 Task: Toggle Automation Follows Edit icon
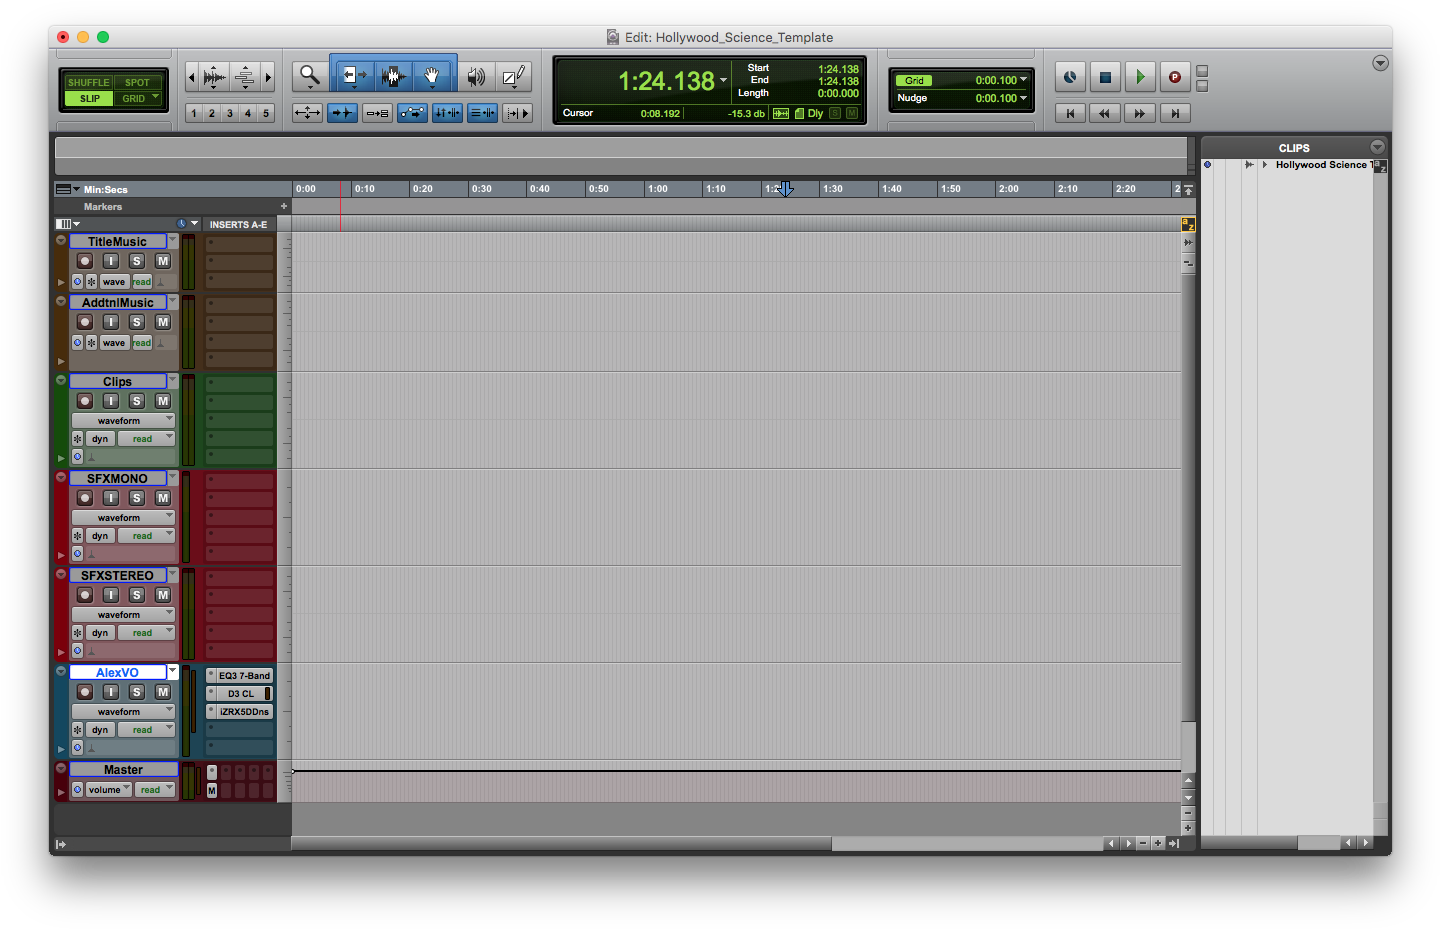[412, 113]
